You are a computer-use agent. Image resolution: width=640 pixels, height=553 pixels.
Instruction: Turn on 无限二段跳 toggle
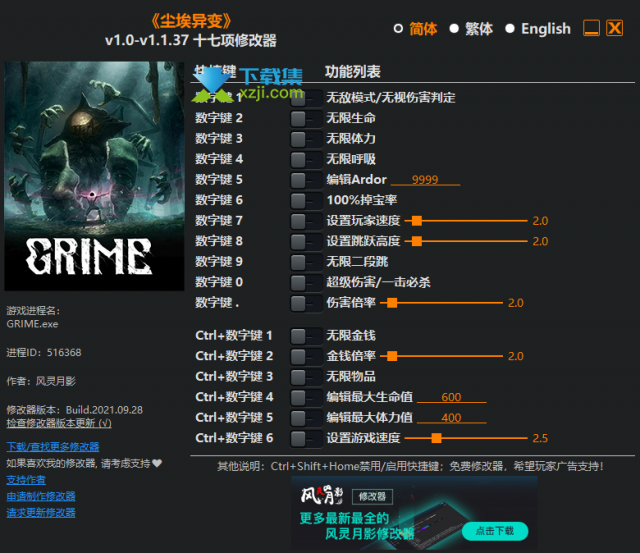tap(306, 262)
